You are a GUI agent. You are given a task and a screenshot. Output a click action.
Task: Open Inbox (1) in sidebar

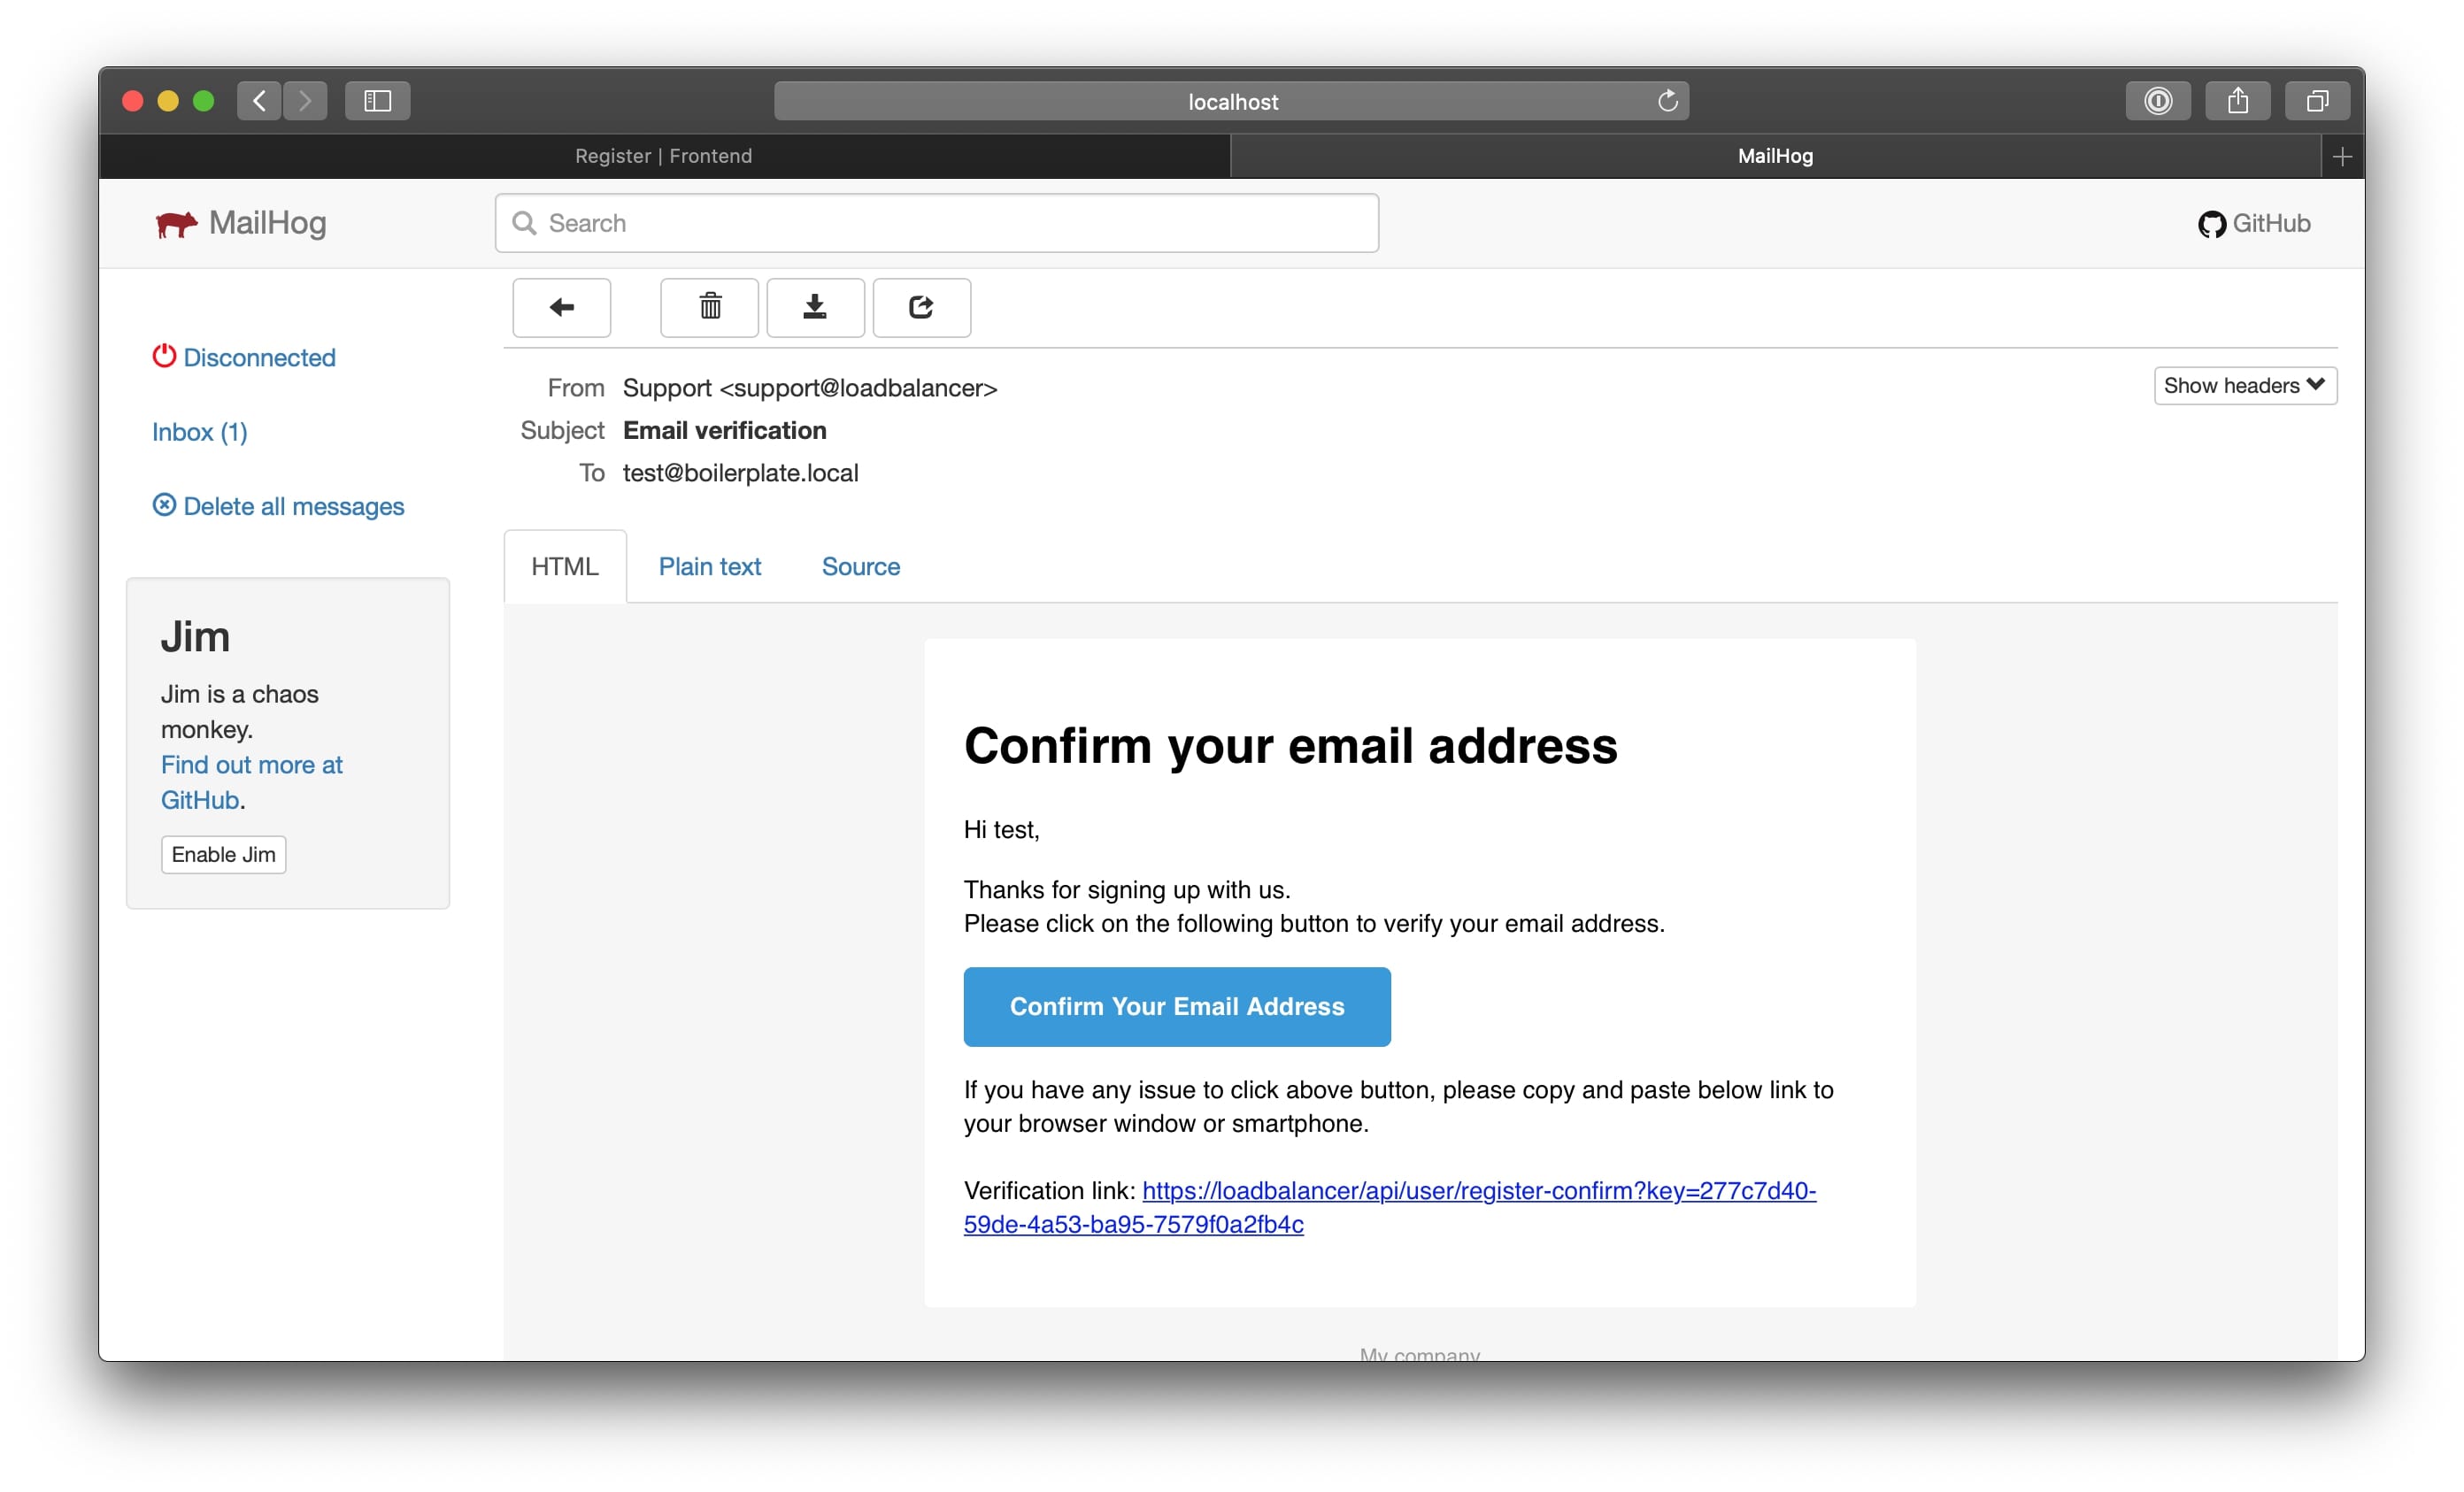[x=200, y=432]
